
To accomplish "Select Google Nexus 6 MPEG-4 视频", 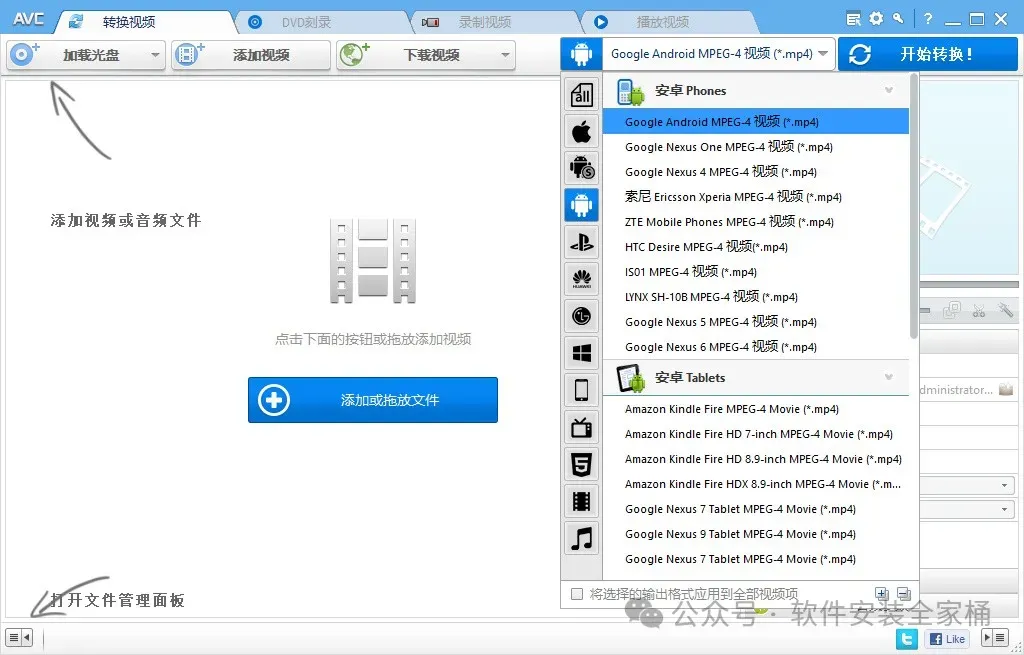I will coord(756,347).
